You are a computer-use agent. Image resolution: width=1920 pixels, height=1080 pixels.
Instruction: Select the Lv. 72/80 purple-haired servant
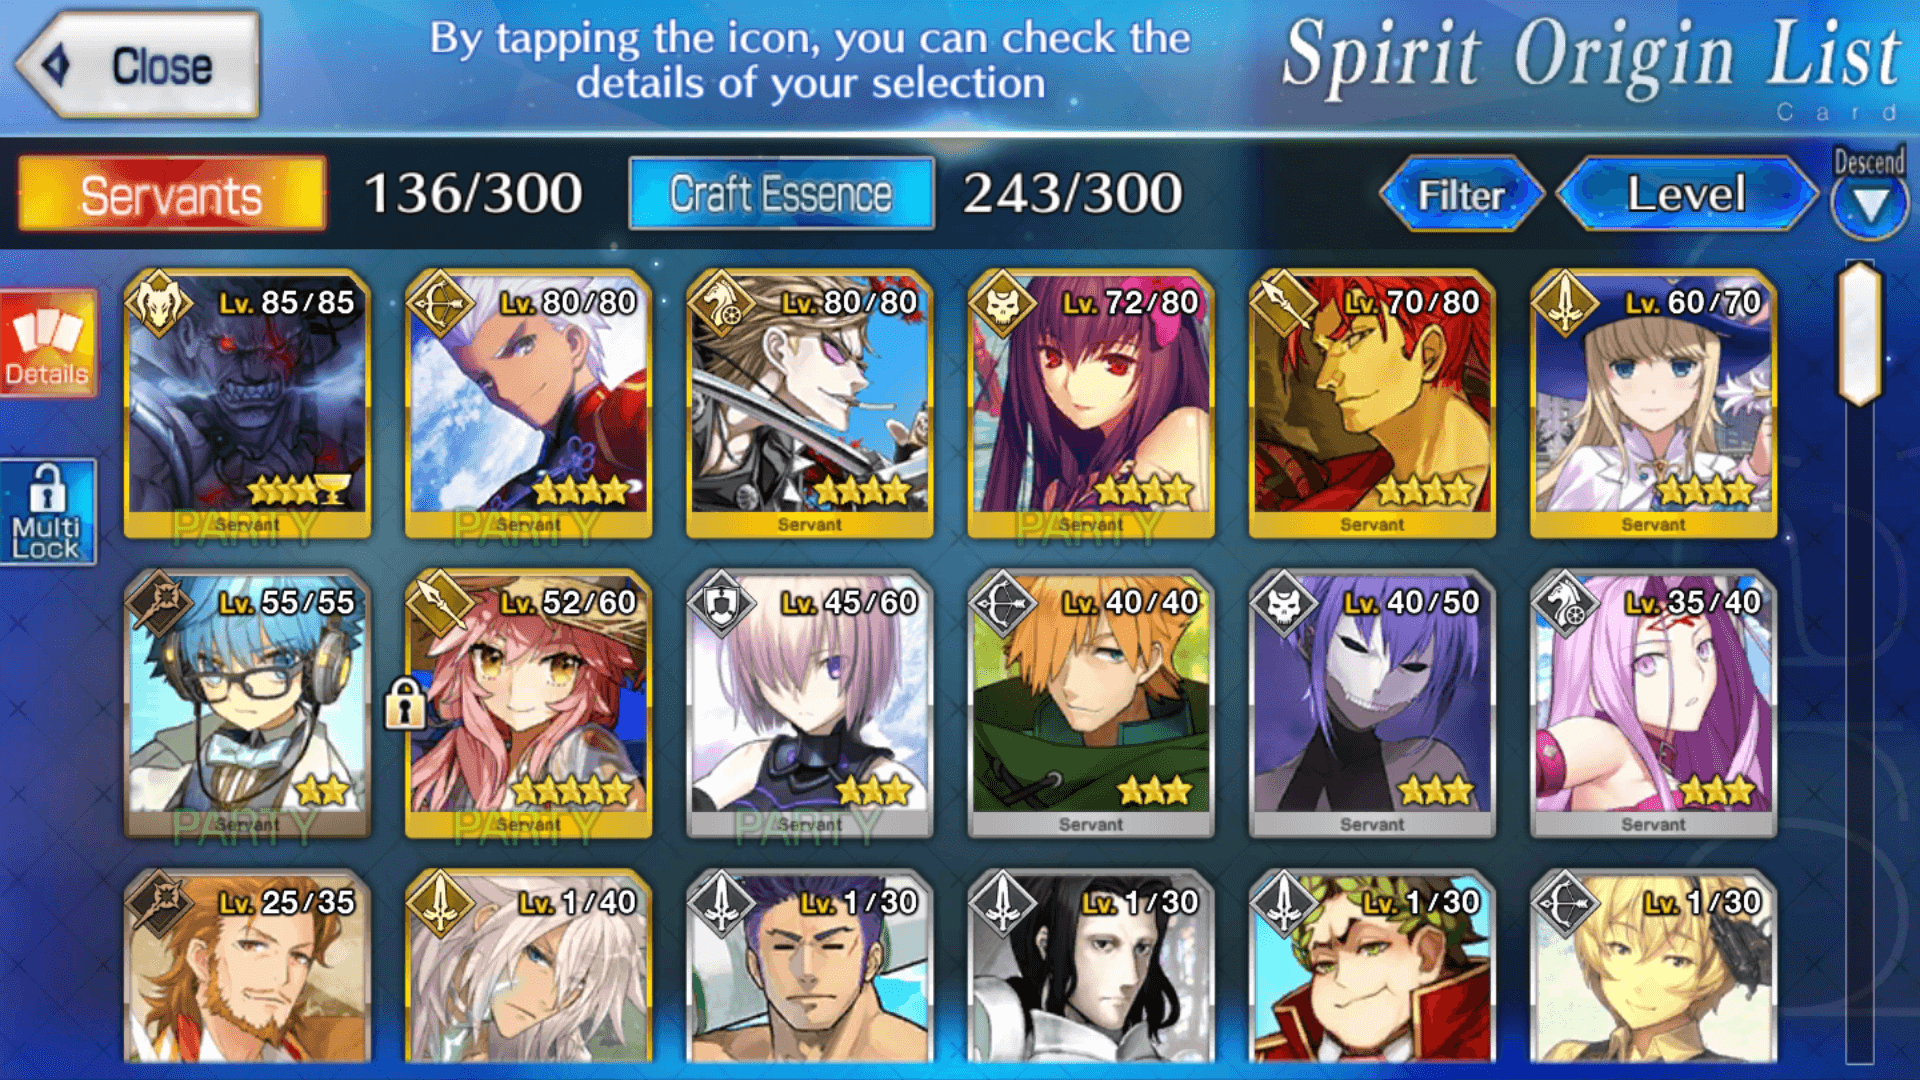click(1091, 404)
